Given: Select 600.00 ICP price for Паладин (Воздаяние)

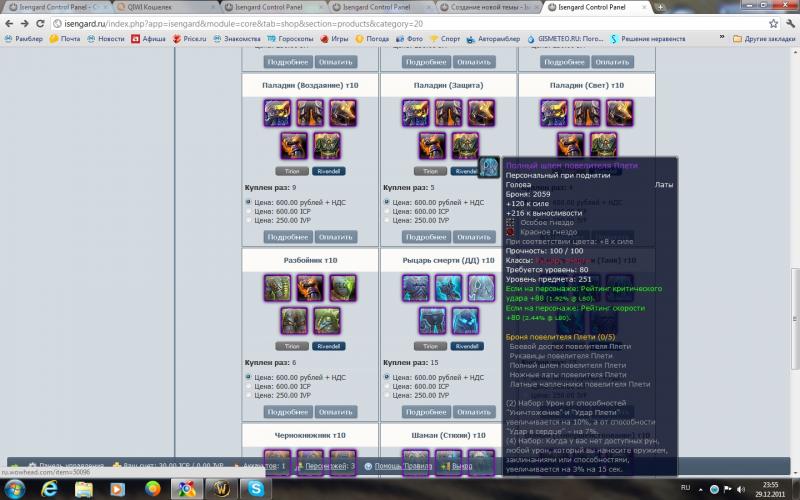Looking at the screenshot, I should coord(249,211).
